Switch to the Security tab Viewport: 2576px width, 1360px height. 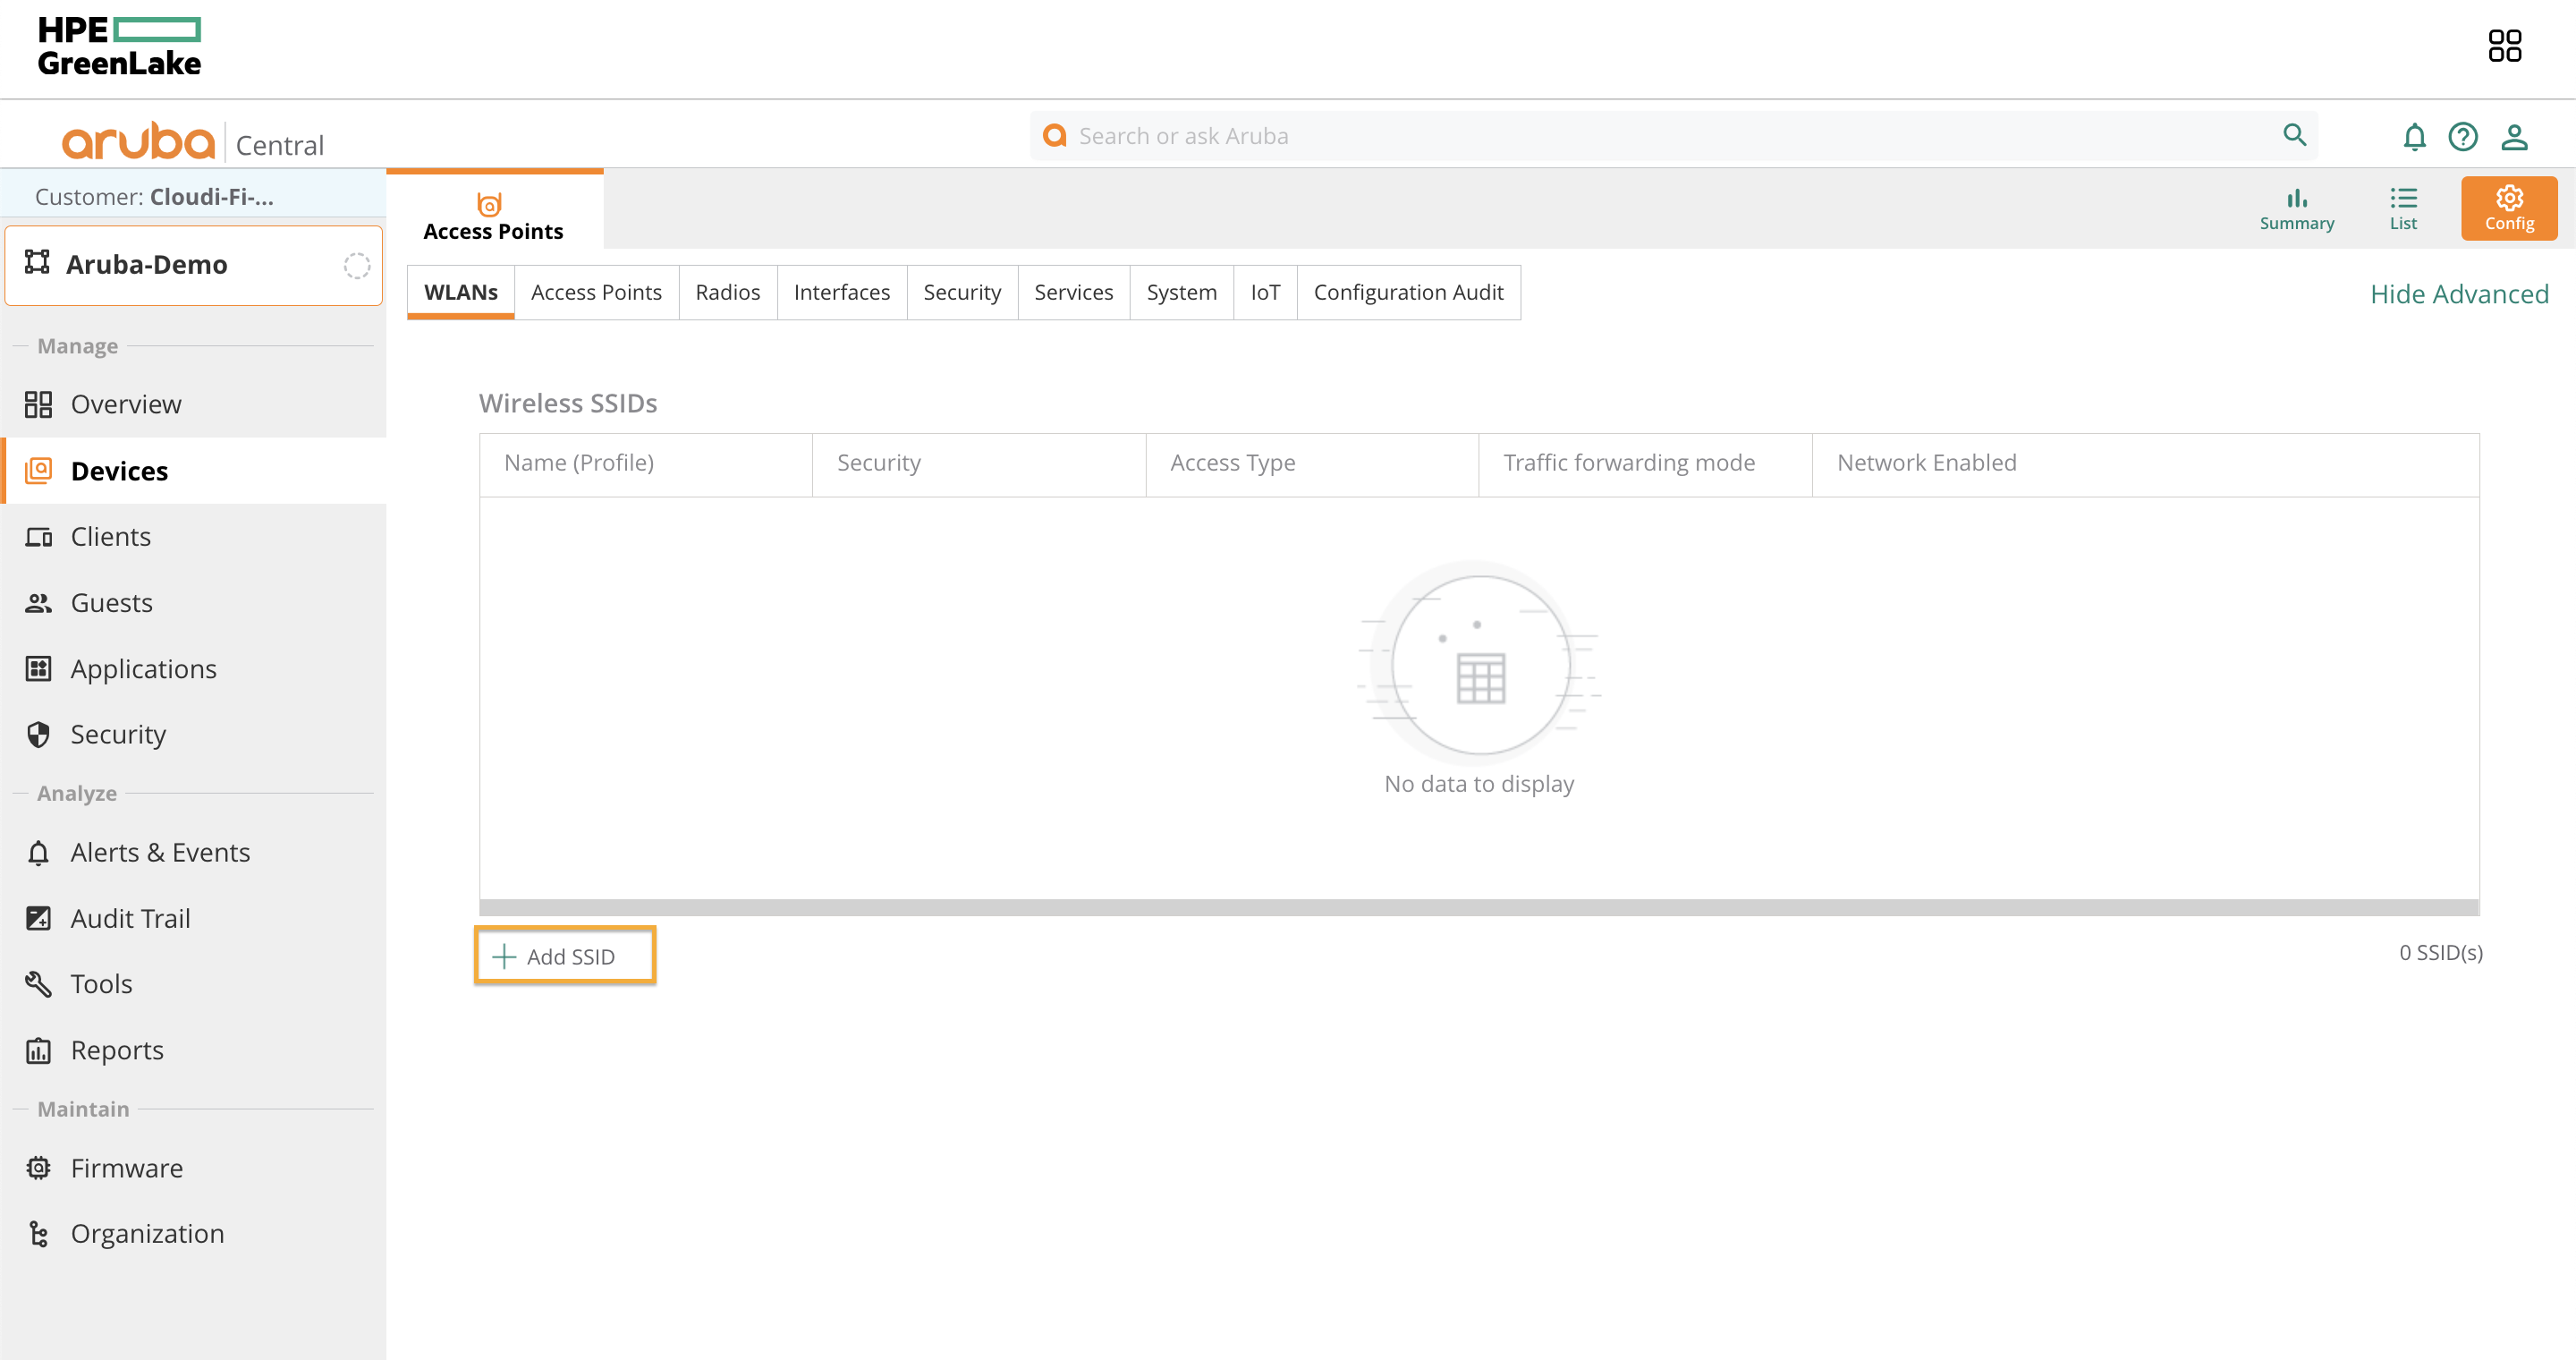point(961,292)
